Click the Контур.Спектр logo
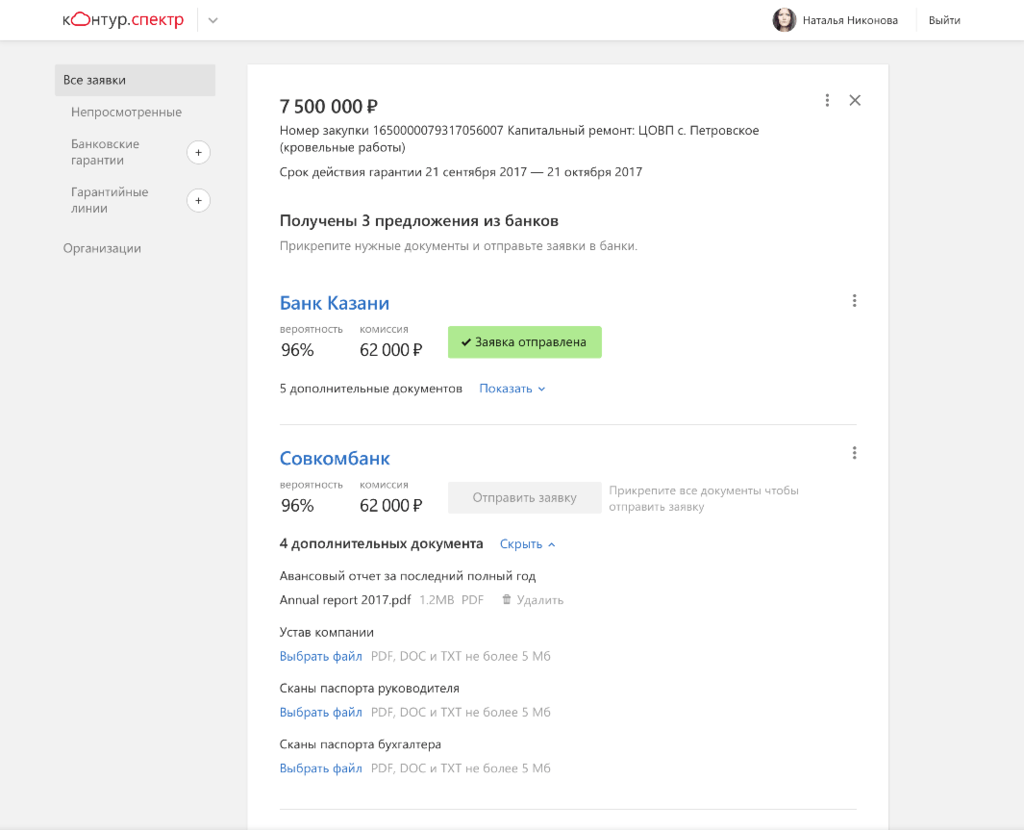The width and height of the screenshot is (1024, 830). tap(123, 20)
